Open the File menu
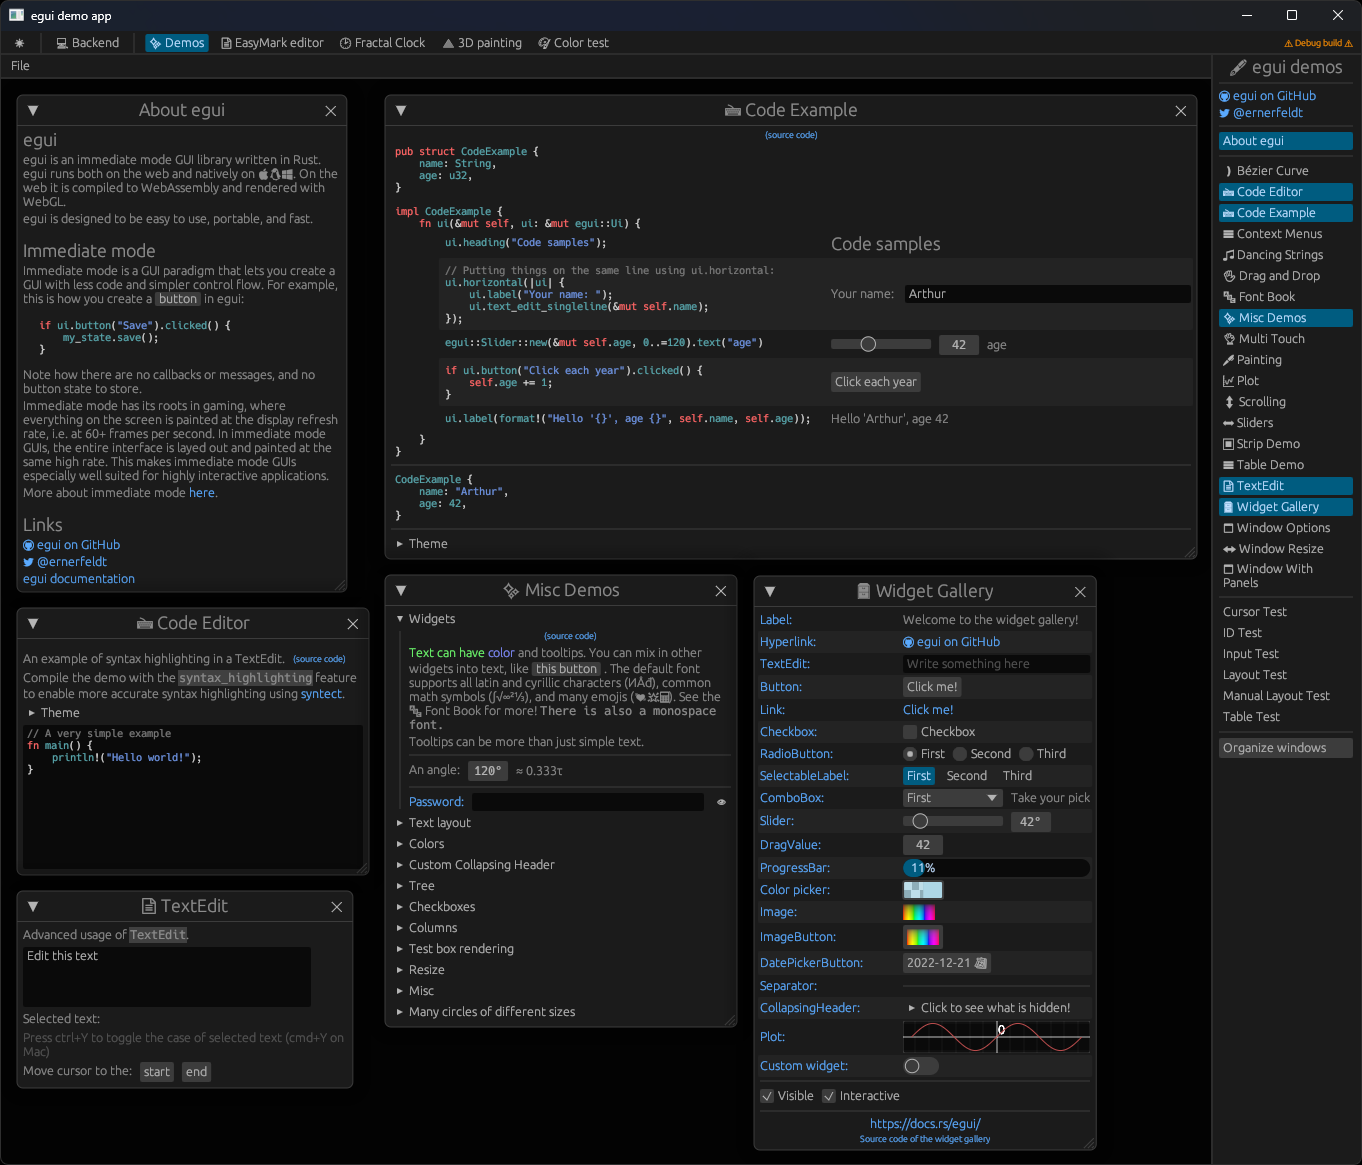This screenshot has width=1362, height=1165. [20, 66]
